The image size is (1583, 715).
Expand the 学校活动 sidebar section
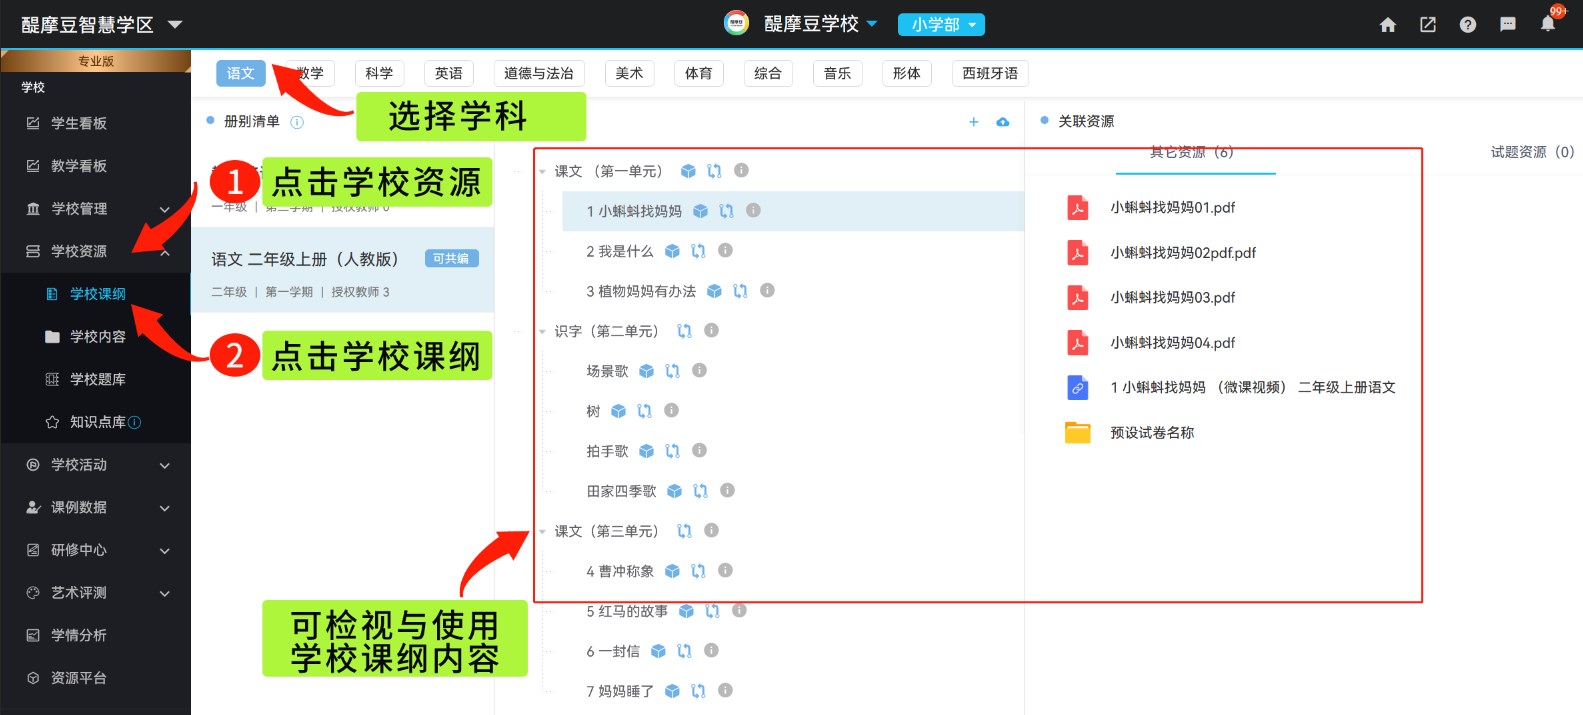click(x=97, y=465)
